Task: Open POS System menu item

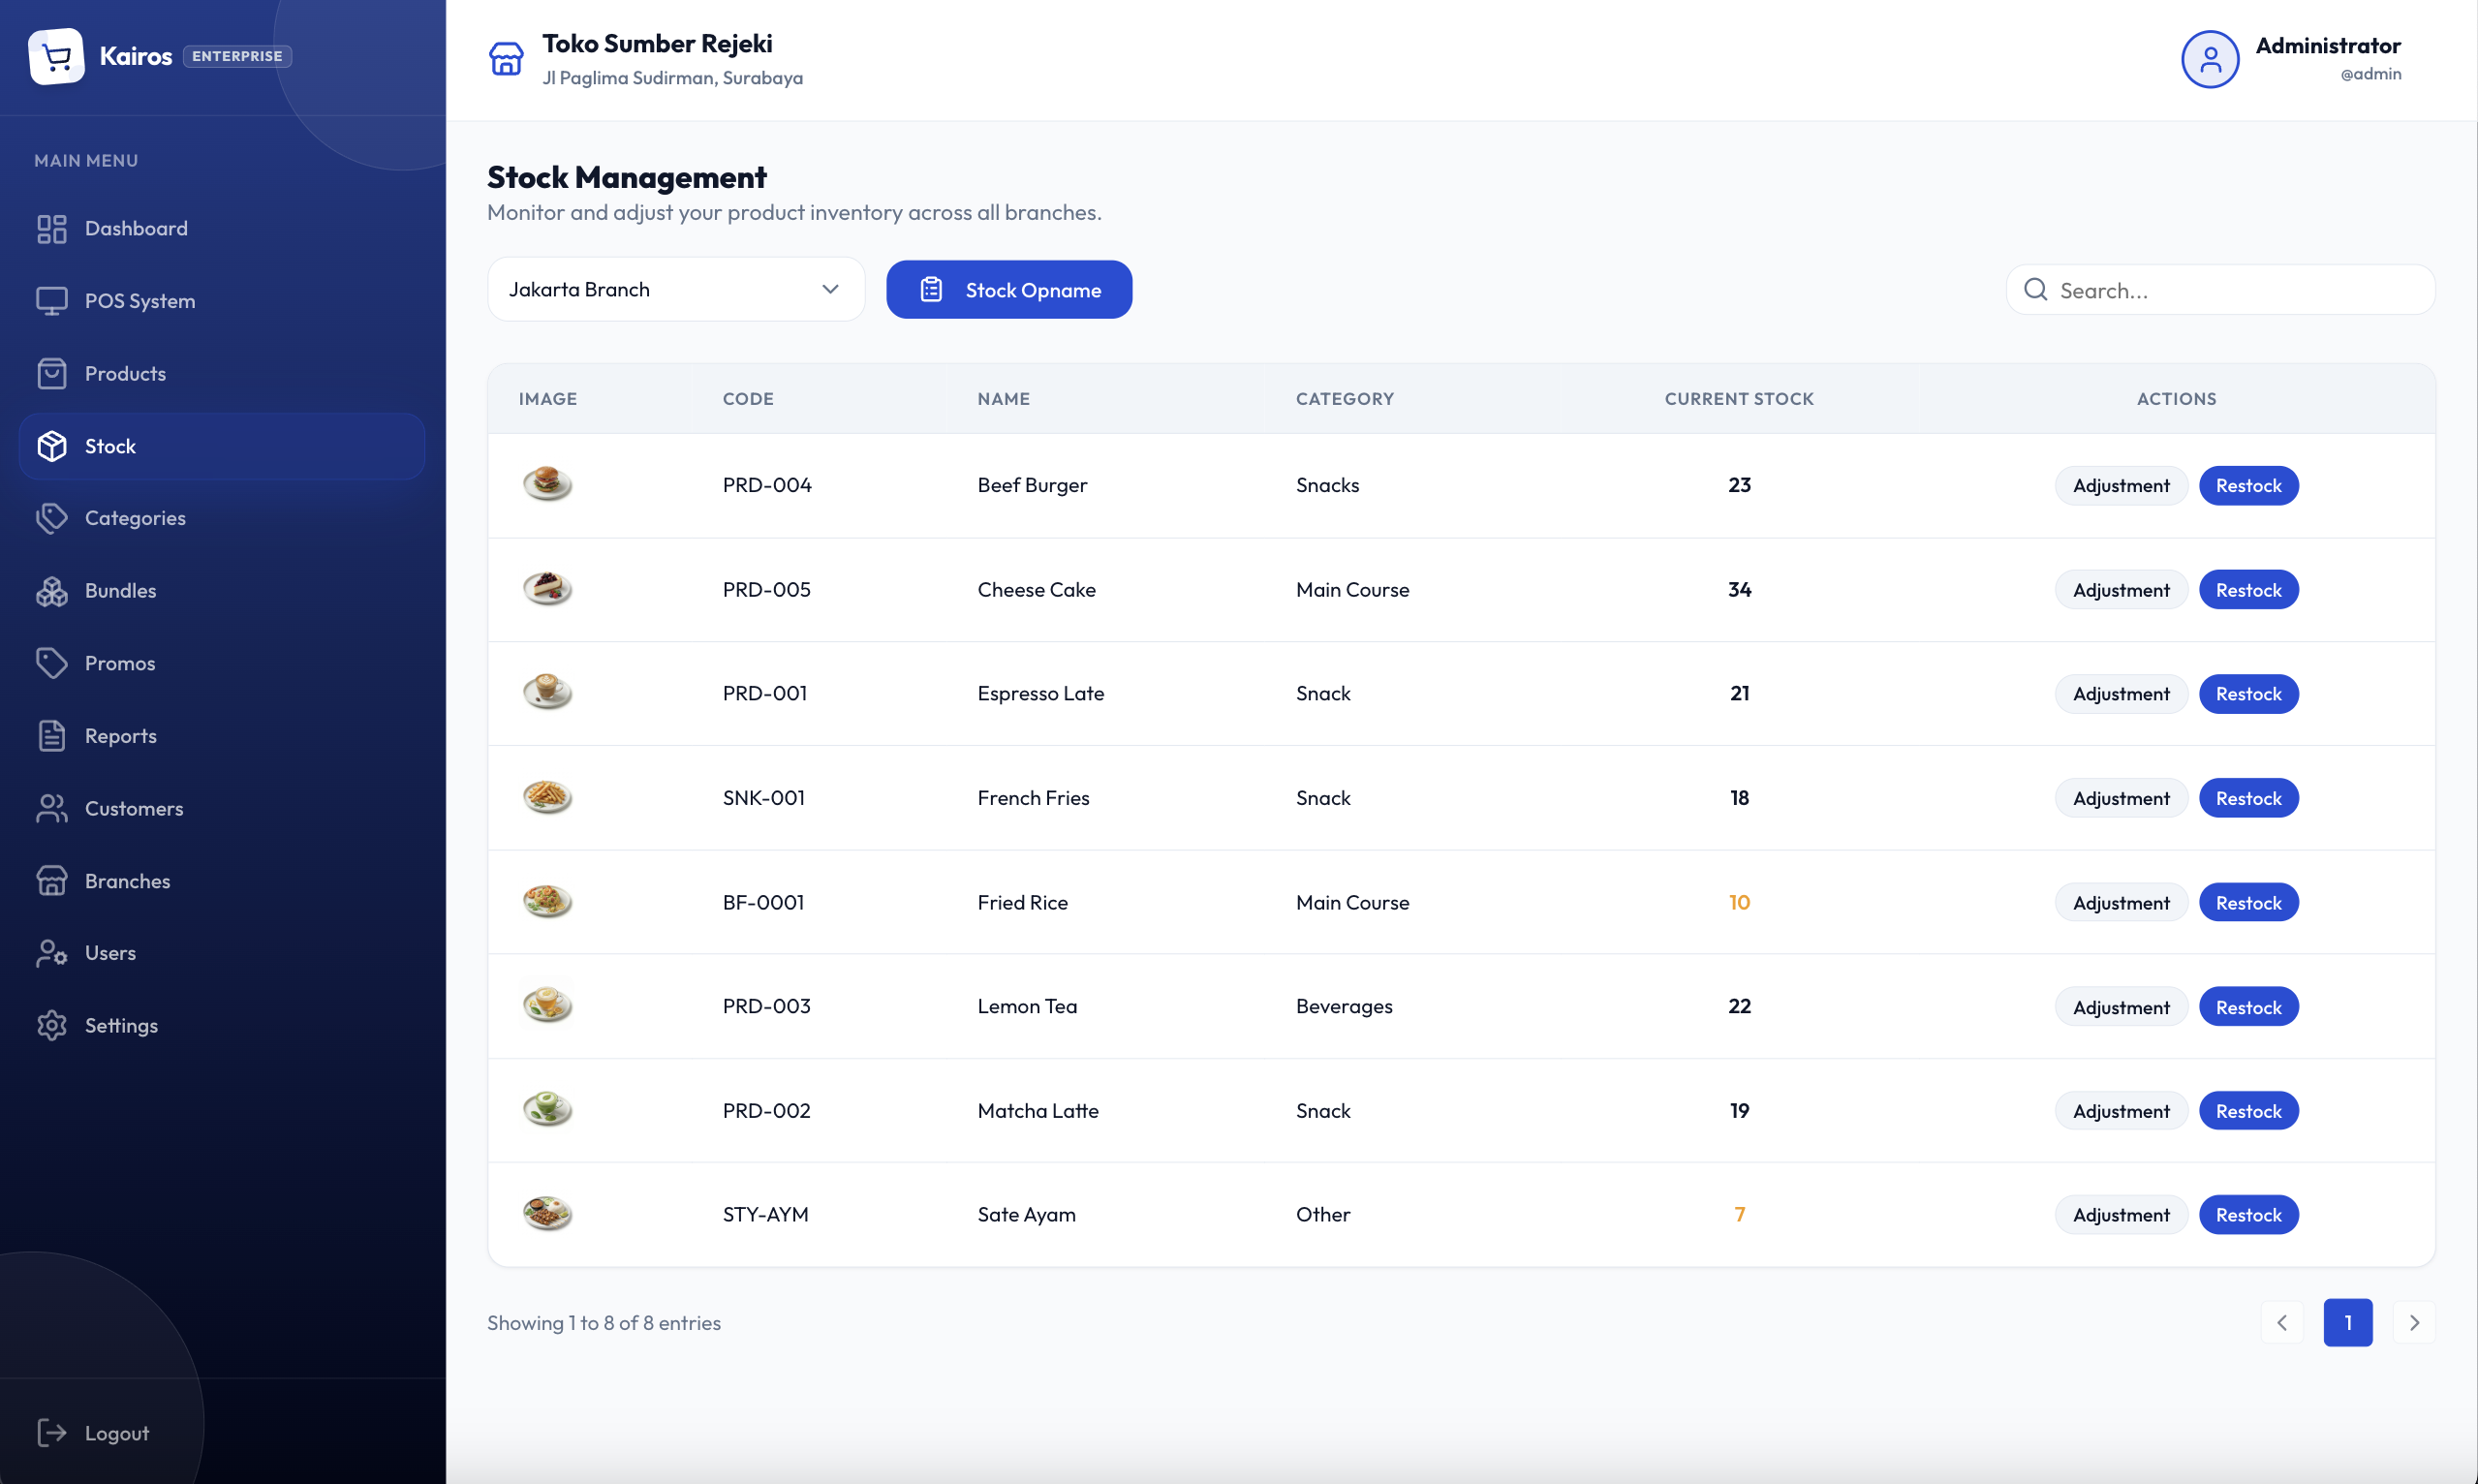Action: pos(222,301)
